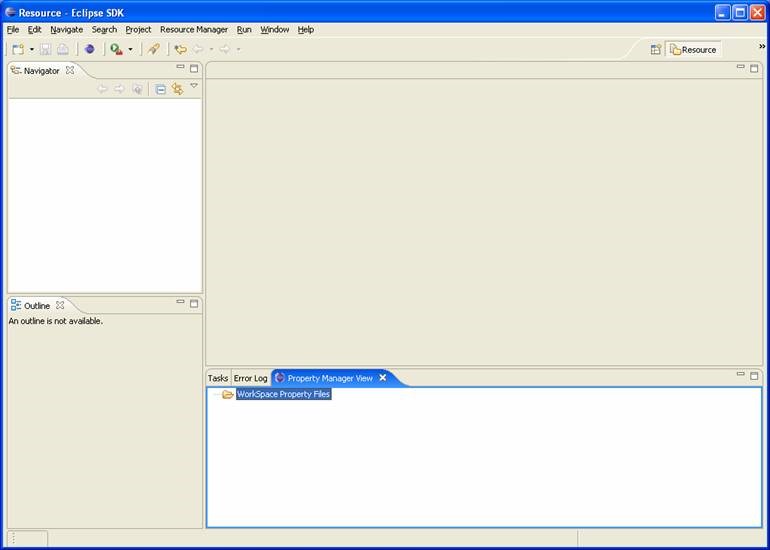The image size is (770, 550).
Task: Click Navigator Up one level icon
Action: click(138, 89)
